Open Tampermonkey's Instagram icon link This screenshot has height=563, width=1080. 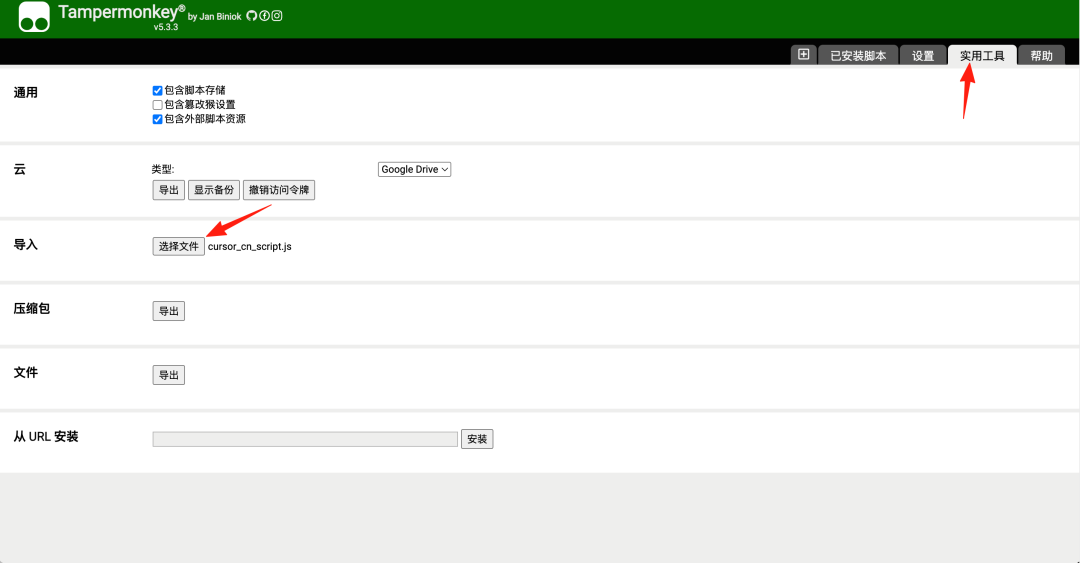tap(277, 16)
